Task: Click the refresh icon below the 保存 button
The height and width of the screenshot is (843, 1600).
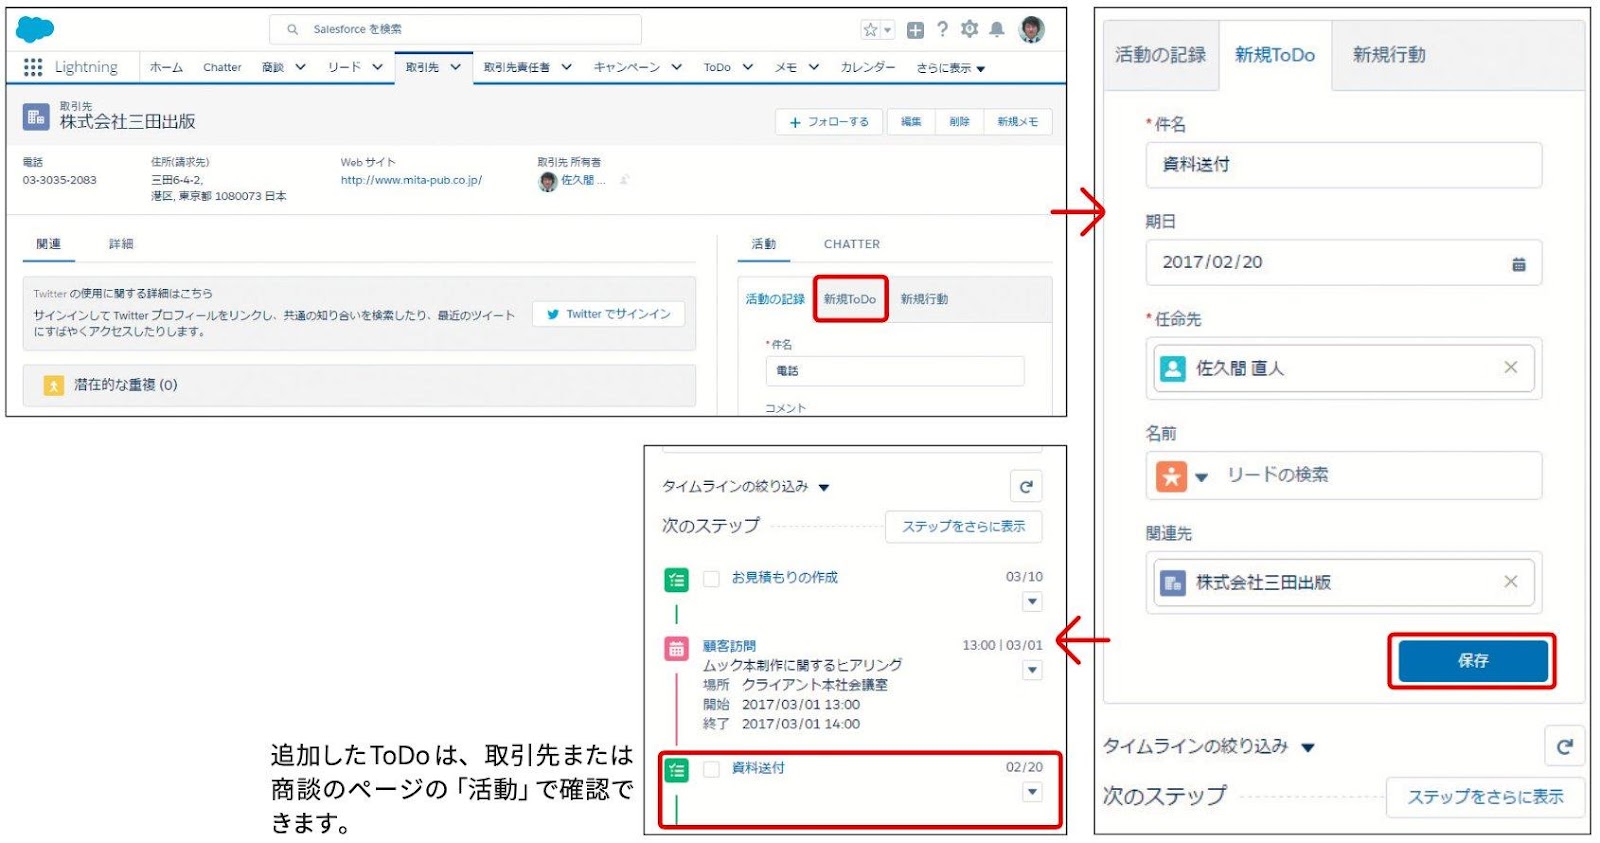Action: [1565, 746]
